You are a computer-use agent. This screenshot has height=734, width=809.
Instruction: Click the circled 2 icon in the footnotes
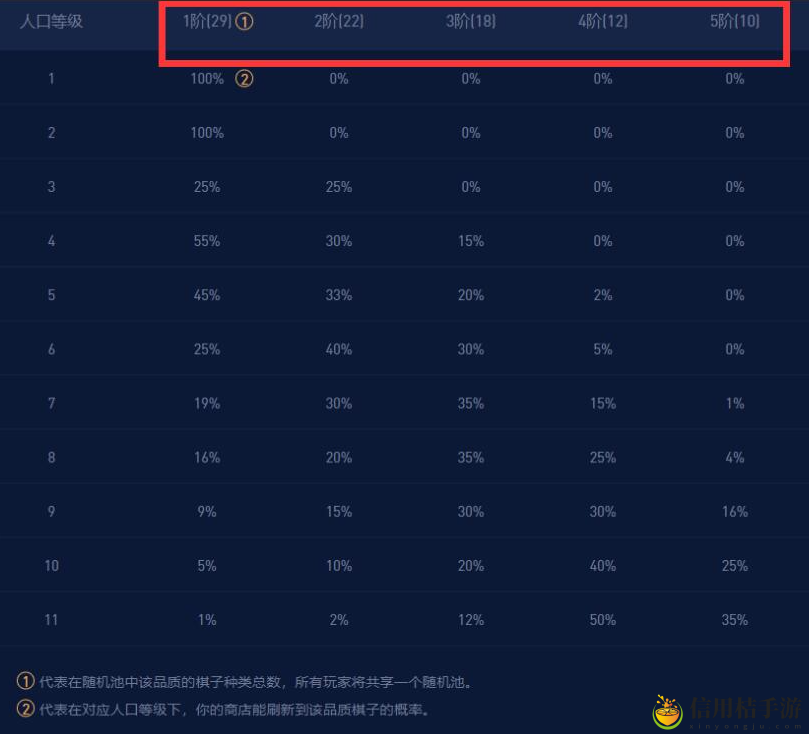point(25,709)
